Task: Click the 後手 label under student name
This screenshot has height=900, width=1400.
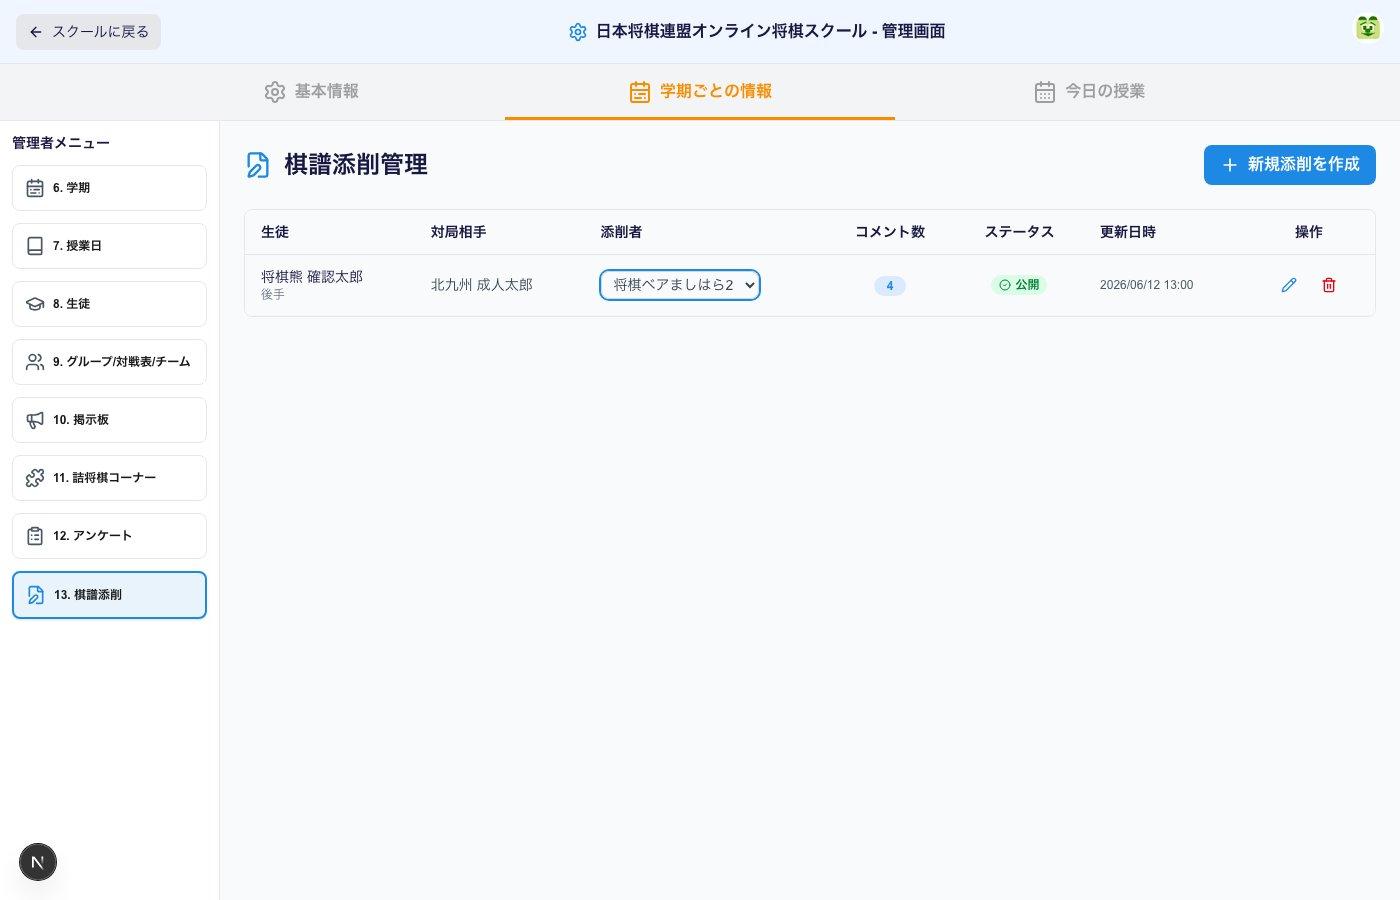Action: 273,295
